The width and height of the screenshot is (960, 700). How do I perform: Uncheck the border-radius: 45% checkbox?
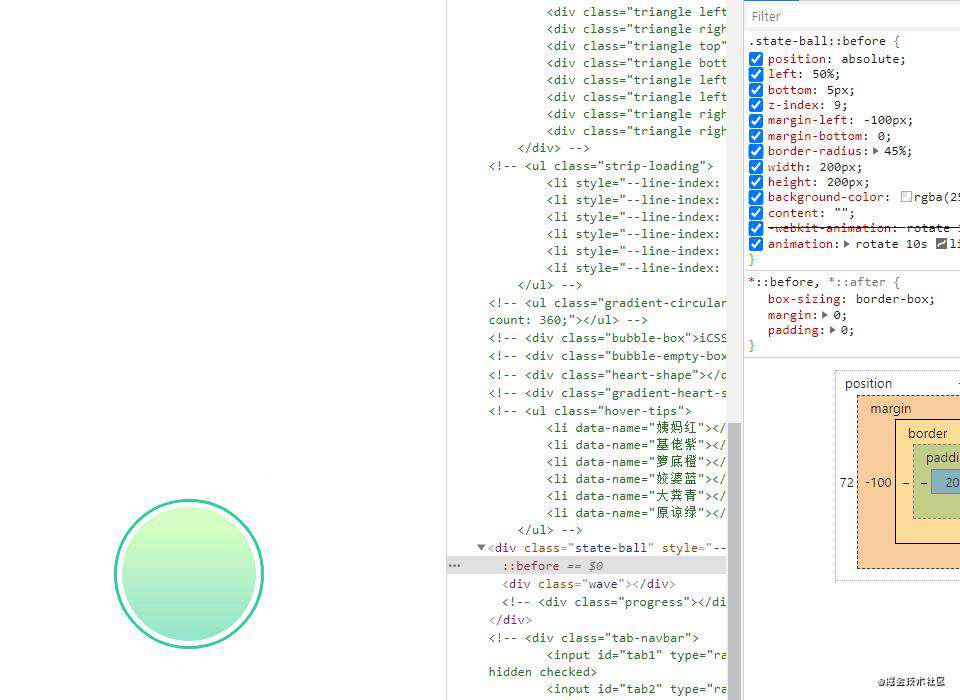point(756,151)
